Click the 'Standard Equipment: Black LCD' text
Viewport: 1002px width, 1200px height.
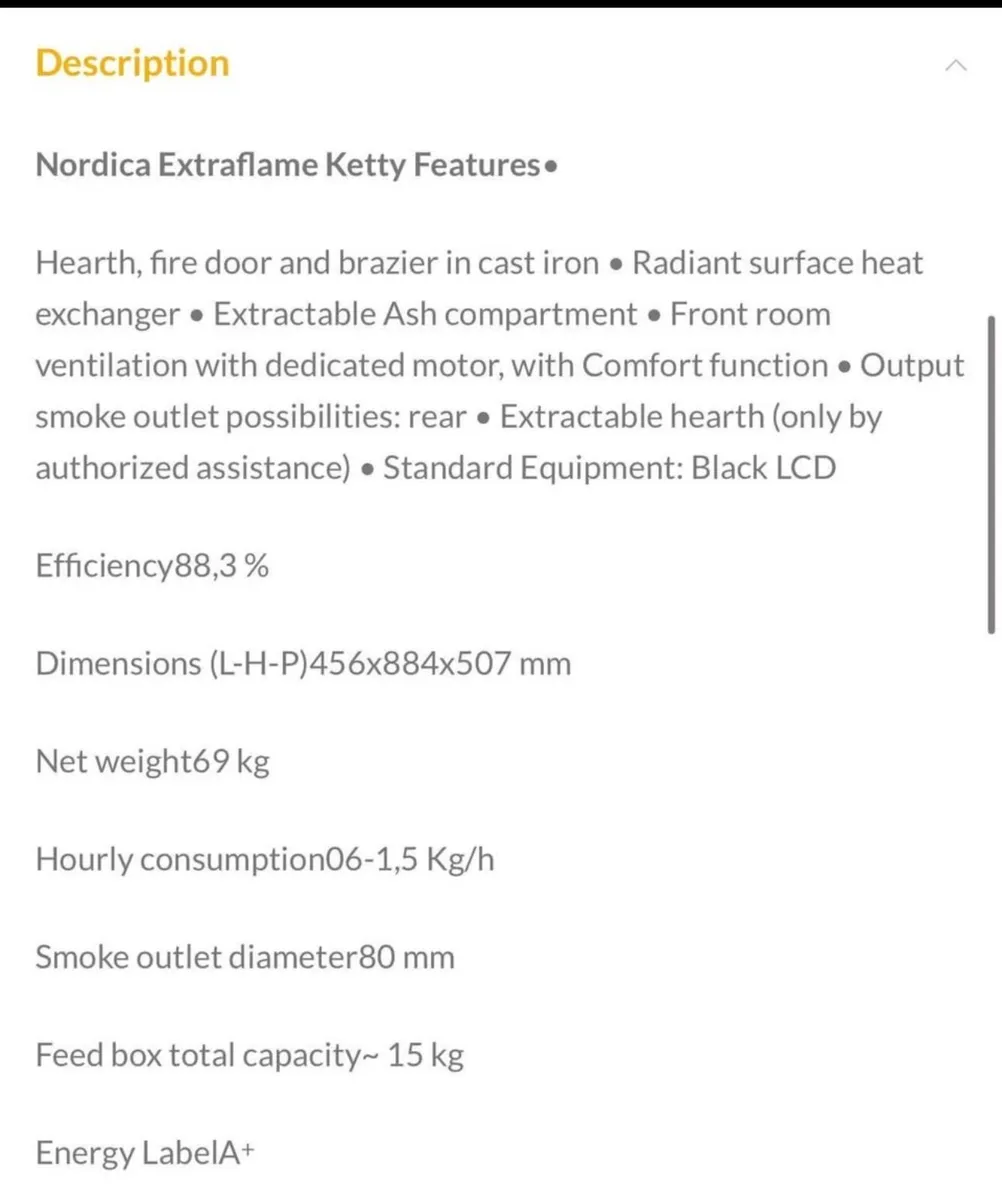[609, 468]
